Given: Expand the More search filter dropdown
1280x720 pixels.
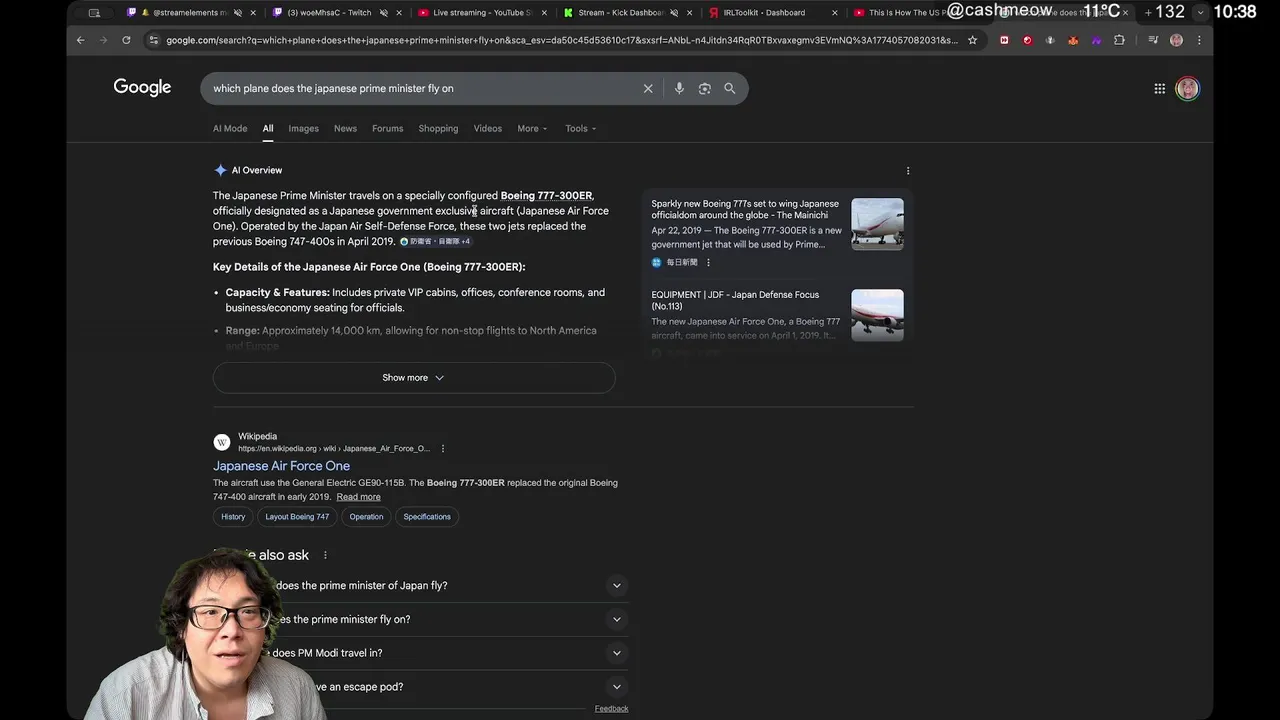Looking at the screenshot, I should point(532,128).
